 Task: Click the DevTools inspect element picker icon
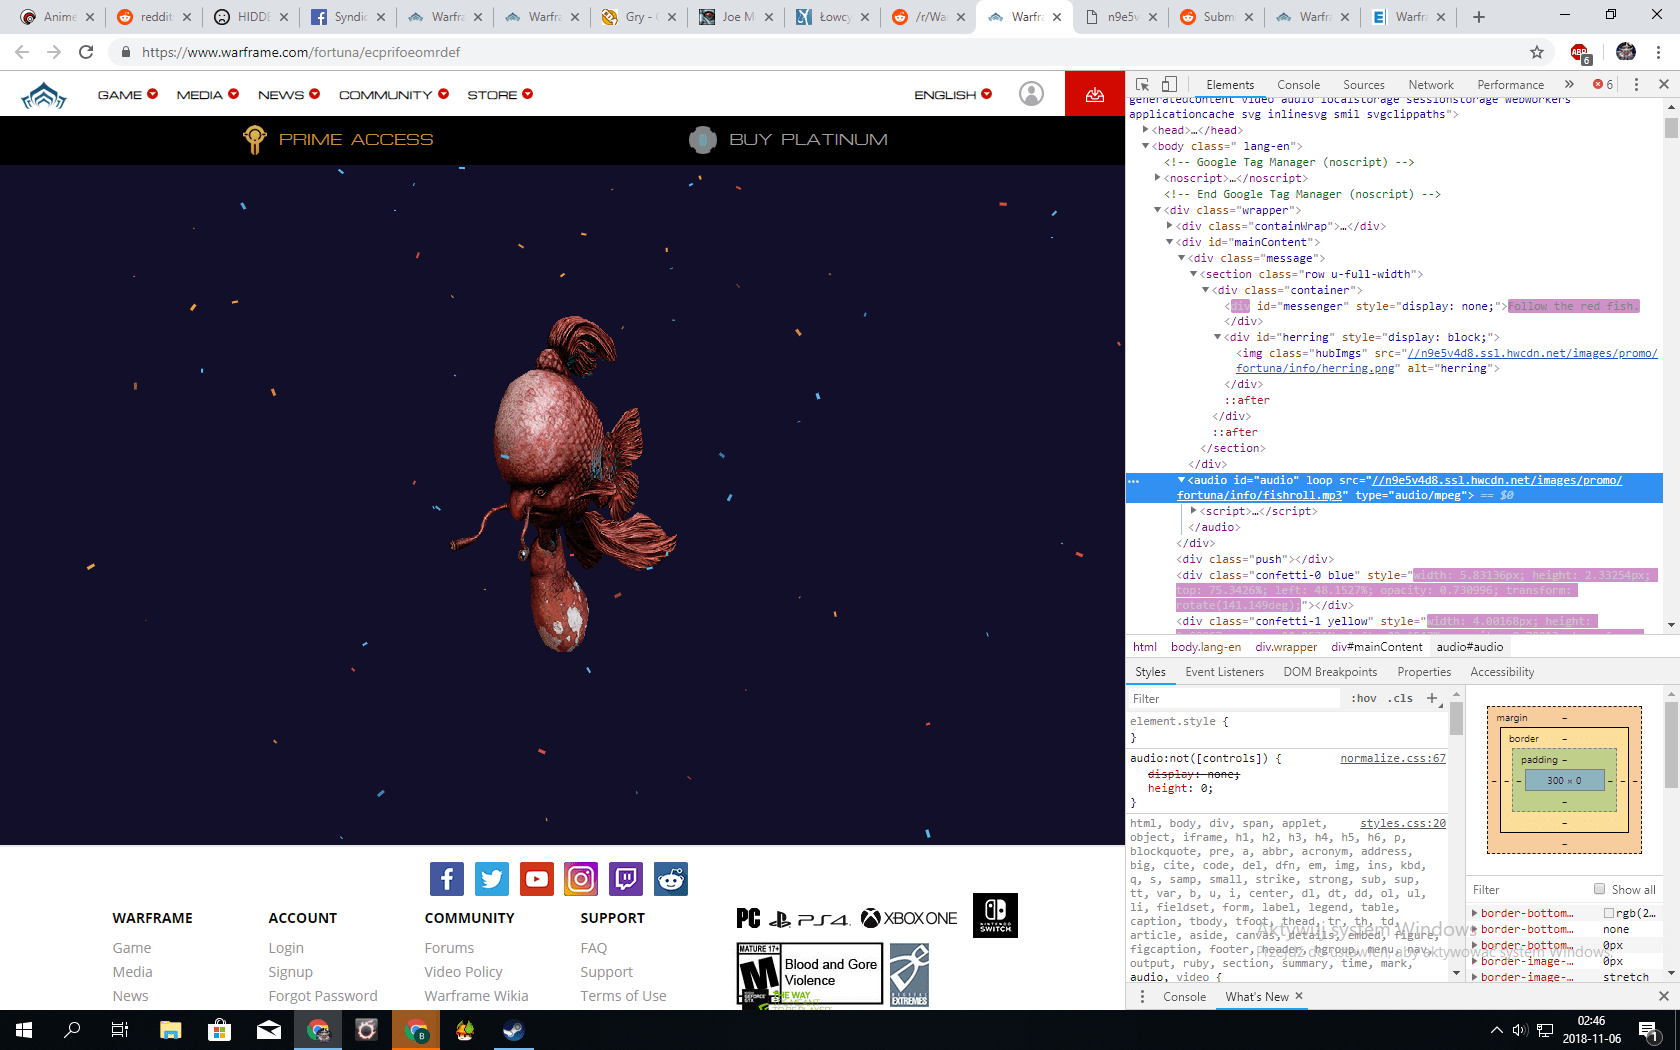pyautogui.click(x=1143, y=85)
